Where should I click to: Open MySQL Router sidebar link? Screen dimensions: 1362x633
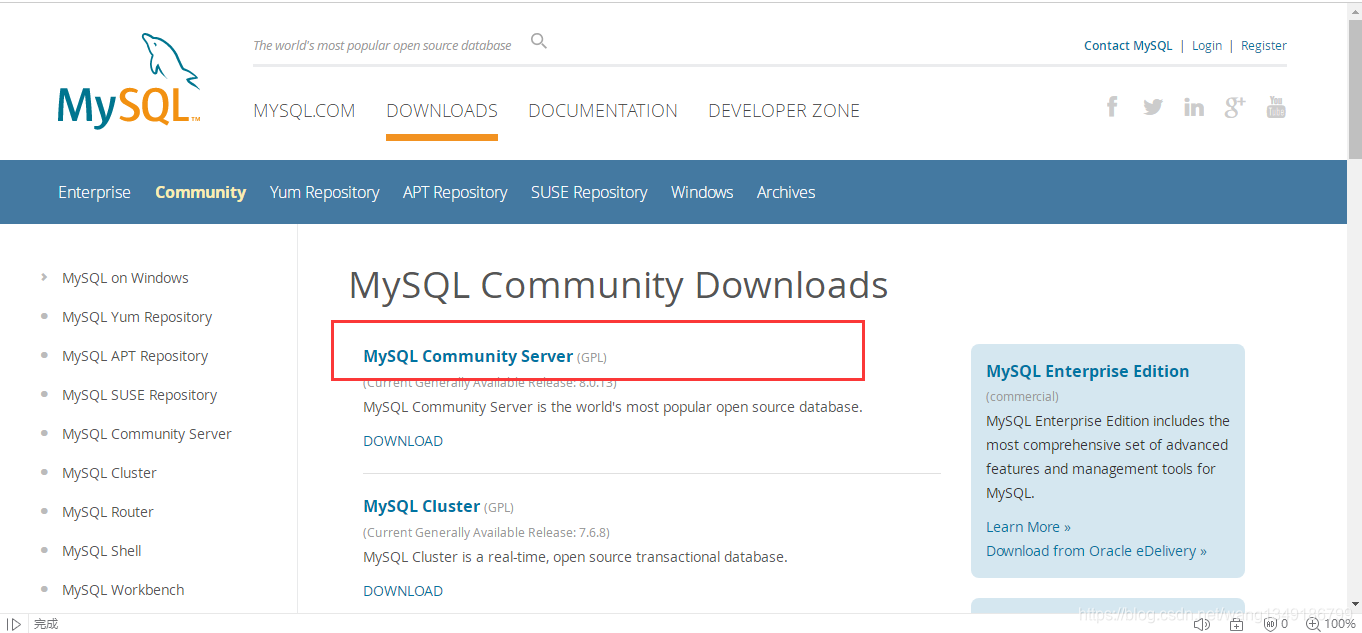pos(108,512)
